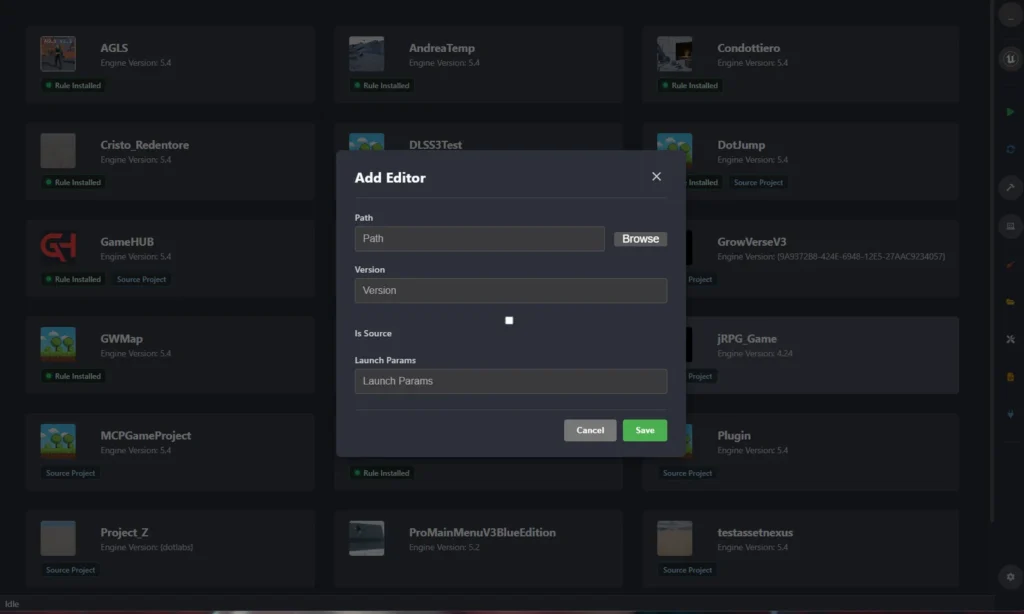The height and width of the screenshot is (614, 1024).
Task: Focus the Path input field
Action: [x=479, y=239]
